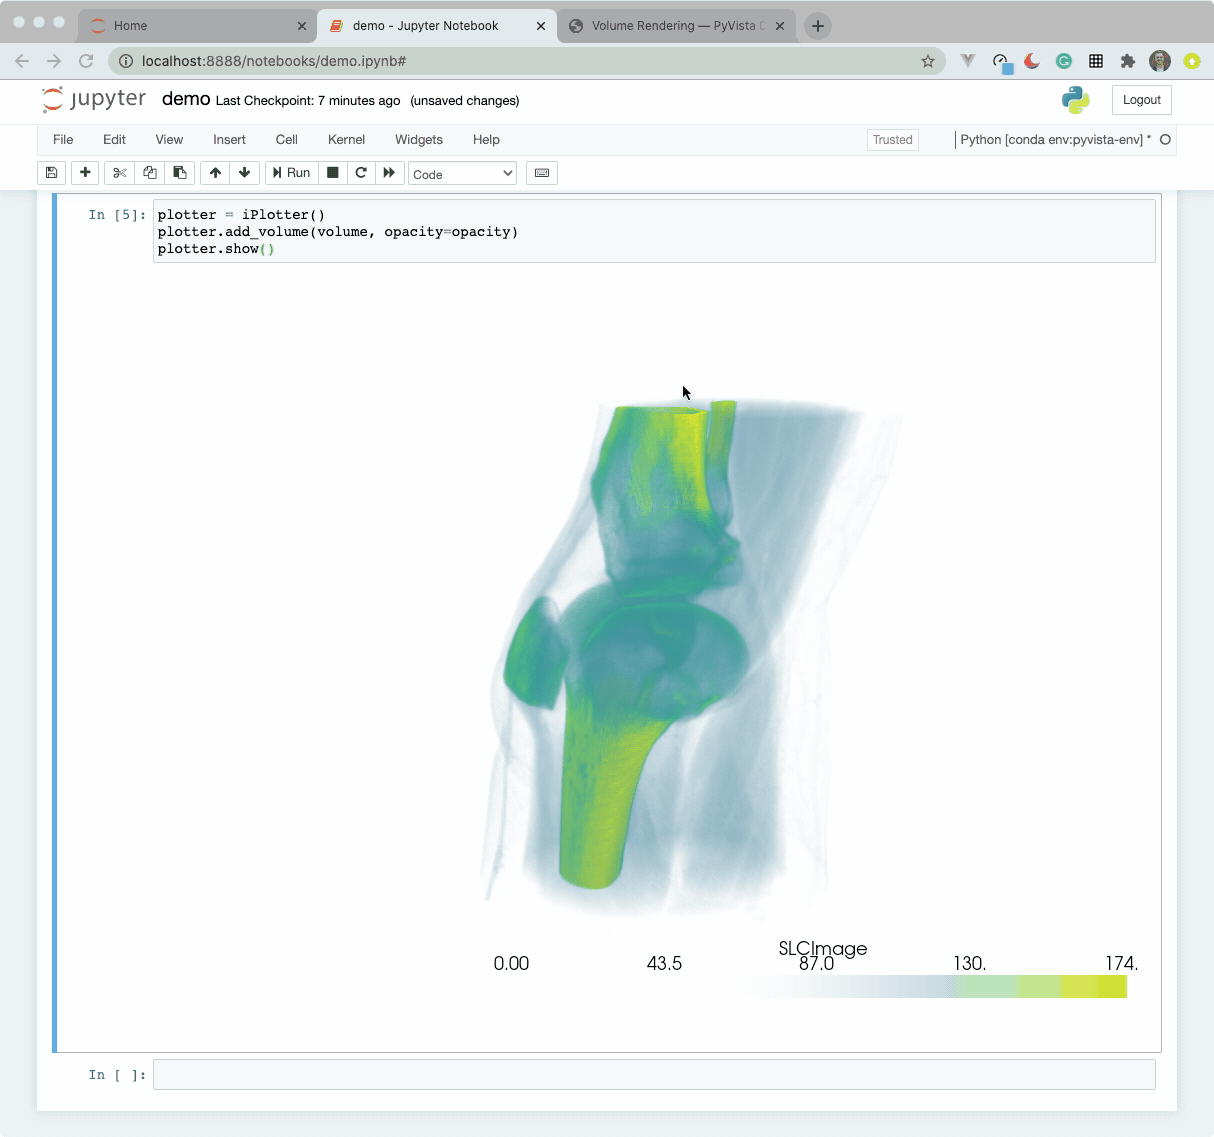Run the current cell
This screenshot has height=1137, width=1214.
291,173
